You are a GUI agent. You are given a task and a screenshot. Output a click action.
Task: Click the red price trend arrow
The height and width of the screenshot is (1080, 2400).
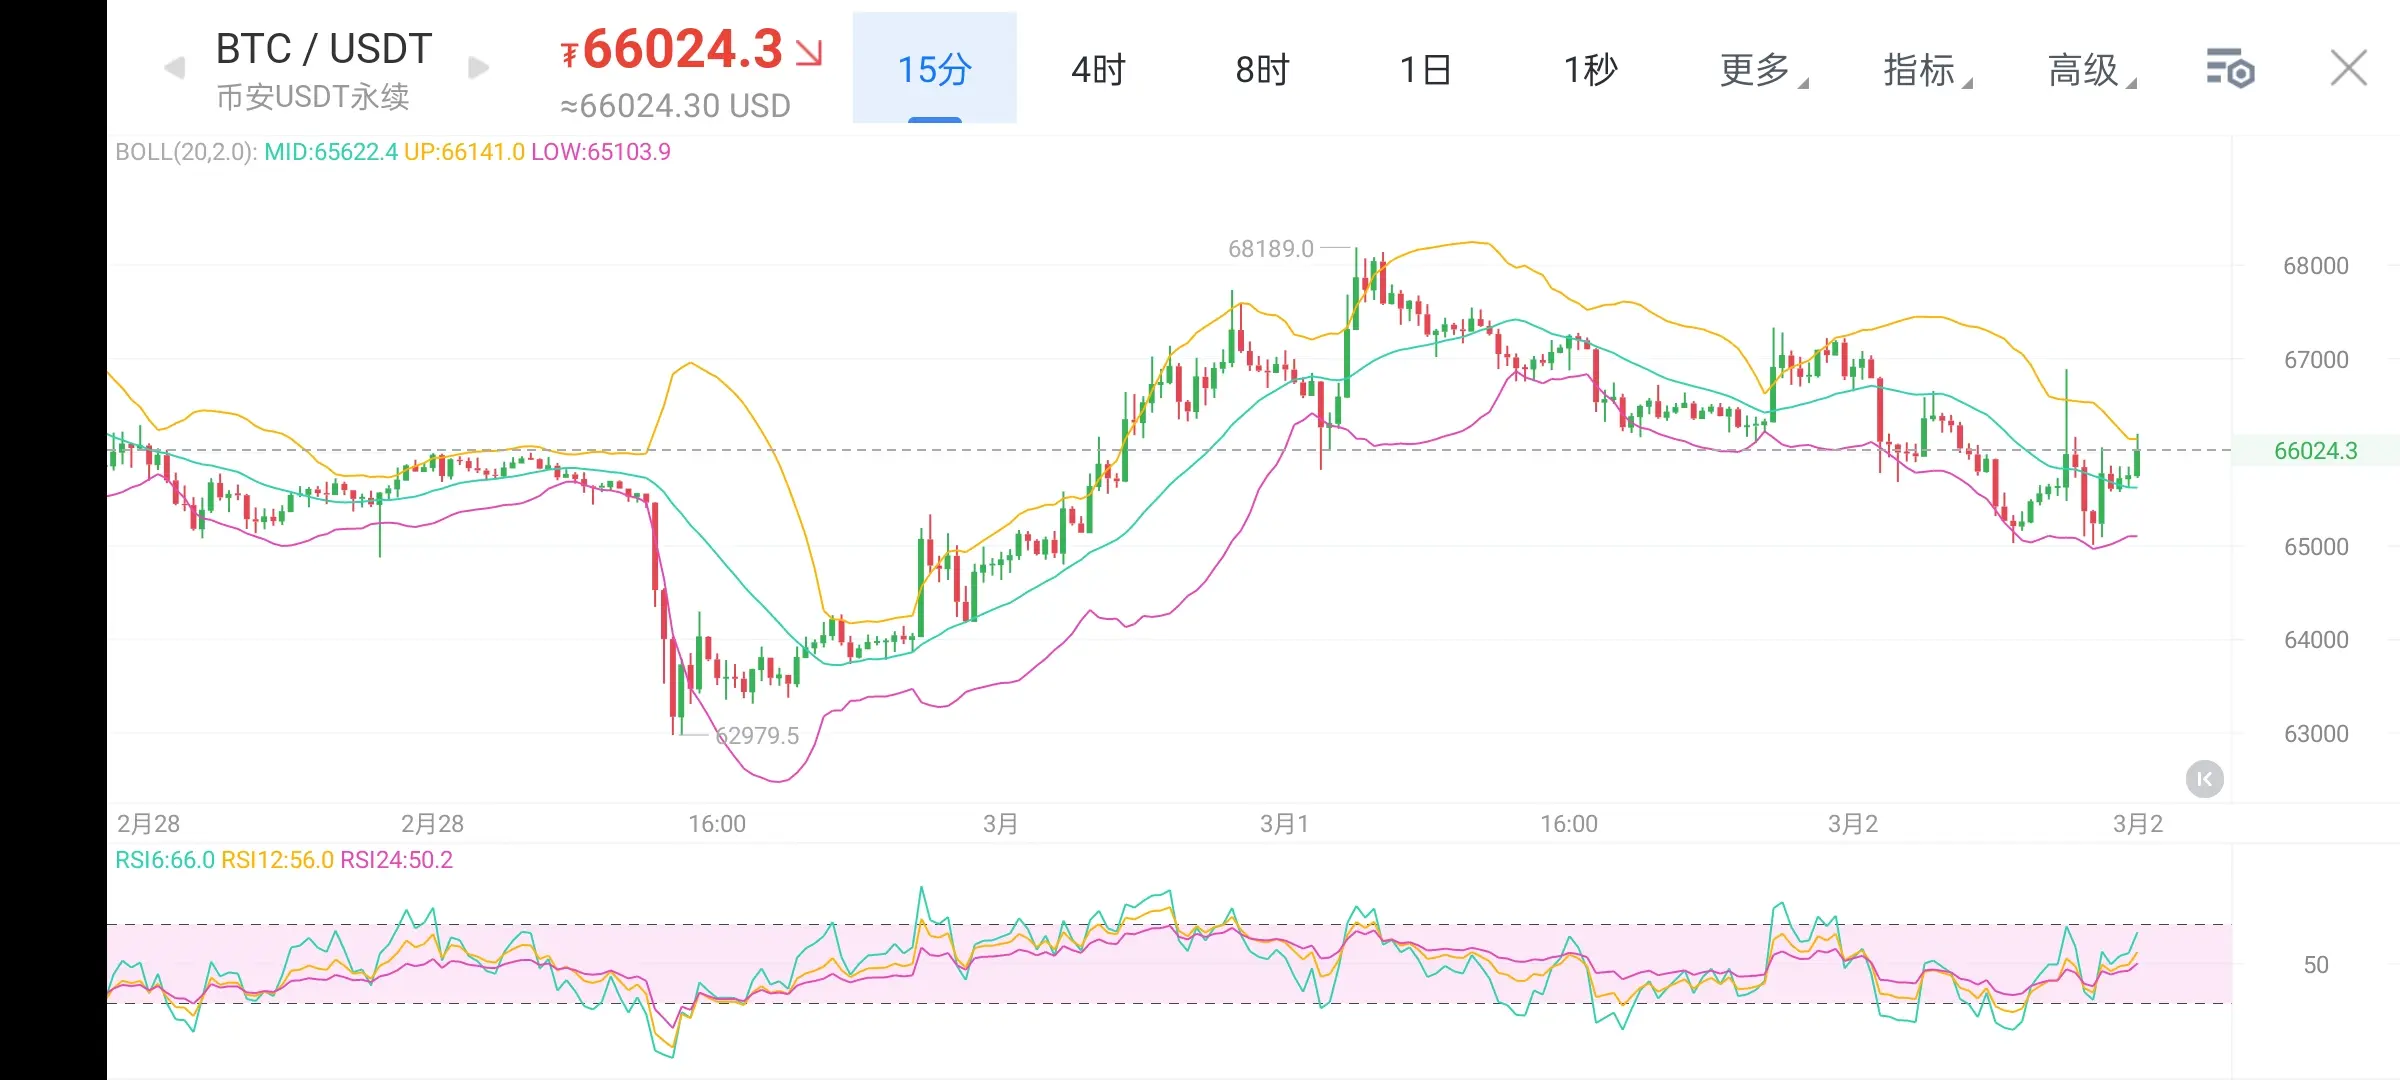(x=809, y=52)
